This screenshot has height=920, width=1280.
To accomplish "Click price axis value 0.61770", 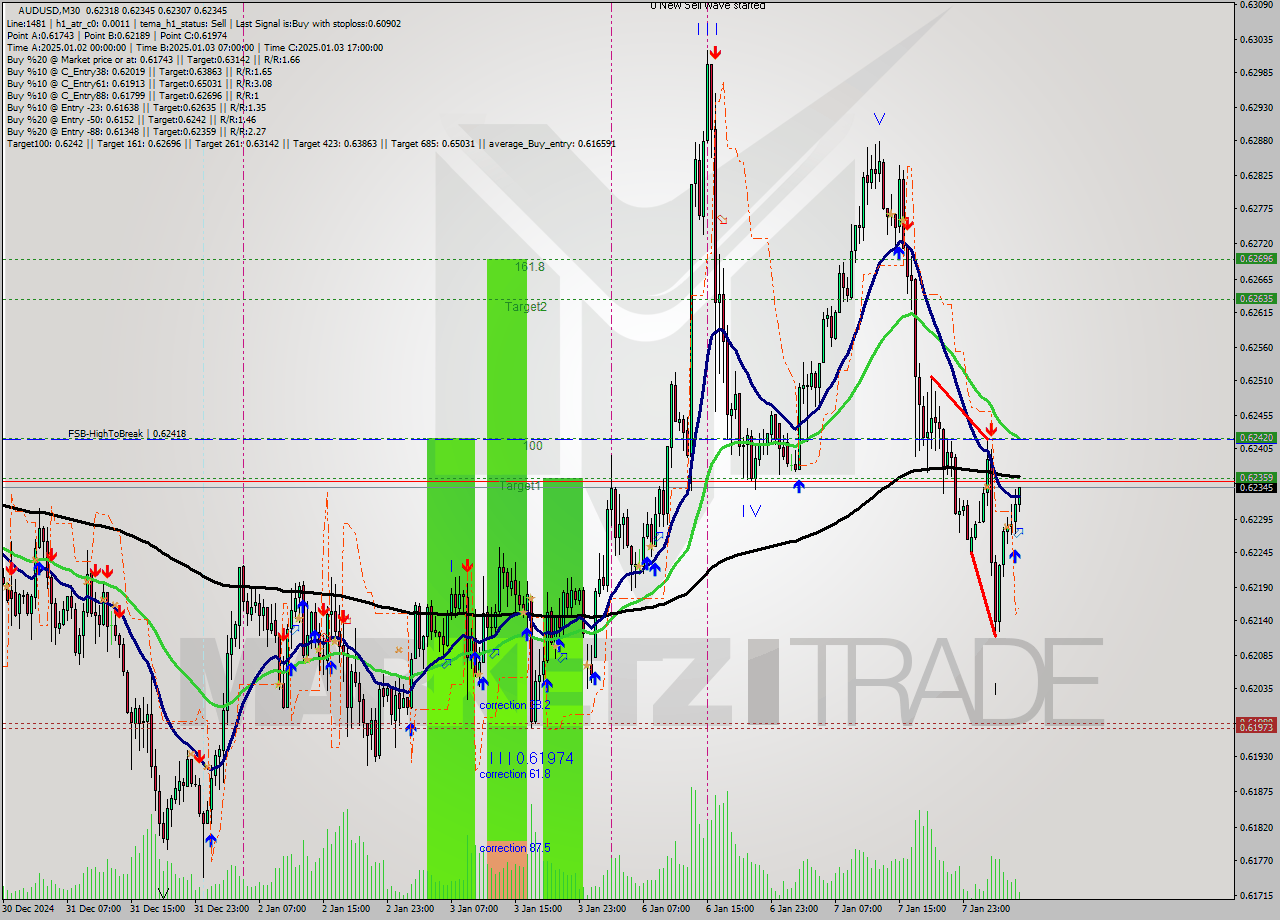I will (x=1256, y=860).
